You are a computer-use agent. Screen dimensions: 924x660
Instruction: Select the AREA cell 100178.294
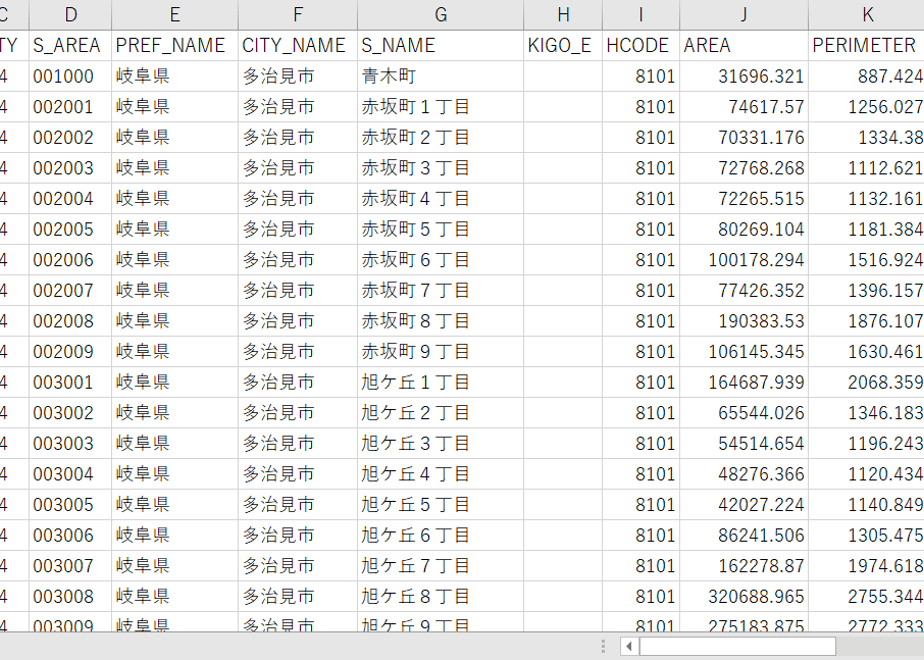pos(744,260)
